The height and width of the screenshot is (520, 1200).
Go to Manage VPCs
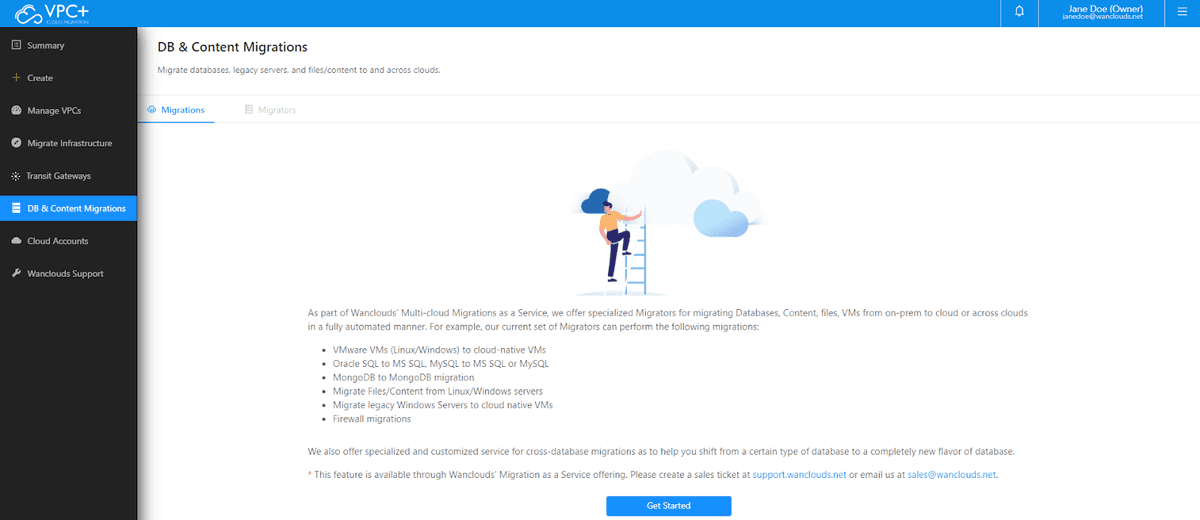[68, 110]
